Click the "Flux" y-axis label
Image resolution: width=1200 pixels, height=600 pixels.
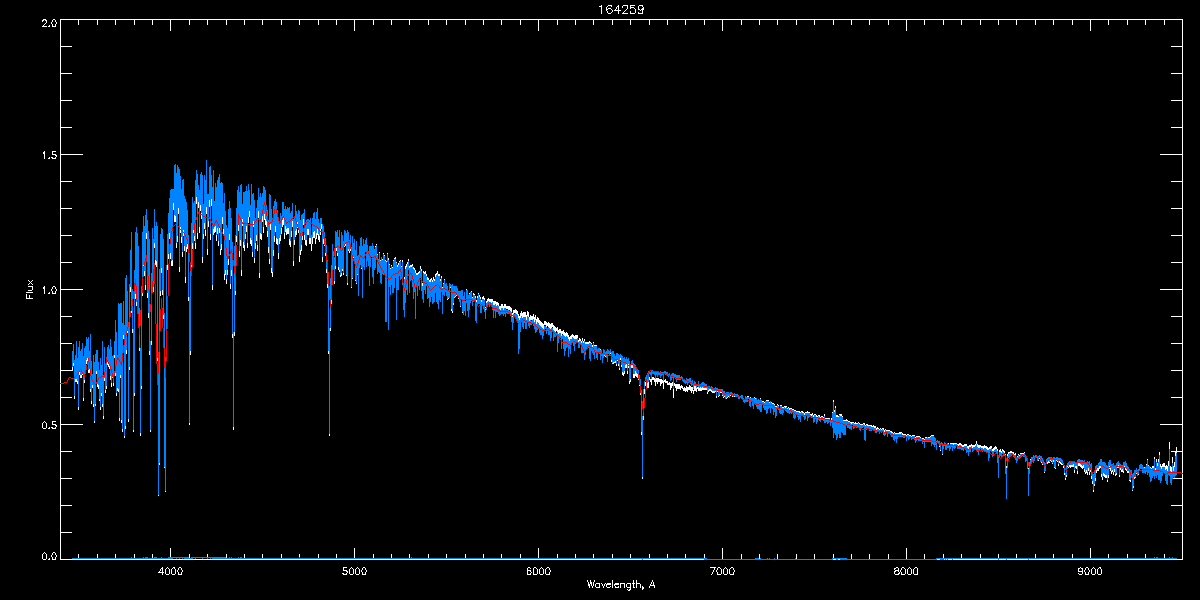pos(30,289)
